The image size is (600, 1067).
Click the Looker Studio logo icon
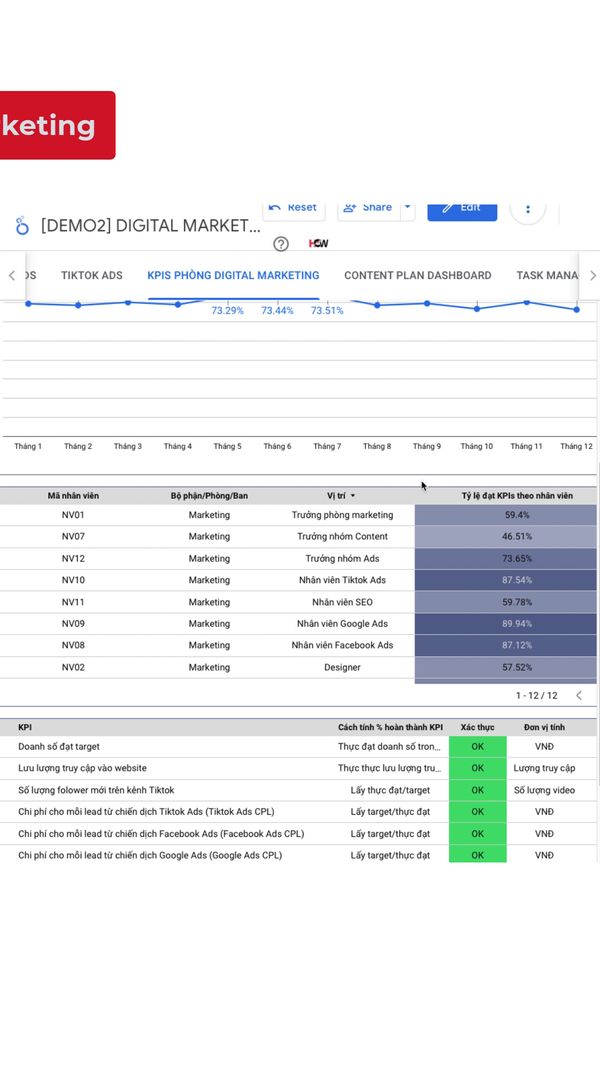click(22, 226)
